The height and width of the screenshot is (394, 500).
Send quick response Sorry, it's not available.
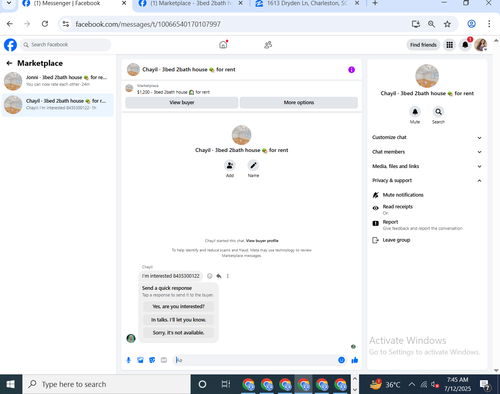pyautogui.click(x=178, y=333)
